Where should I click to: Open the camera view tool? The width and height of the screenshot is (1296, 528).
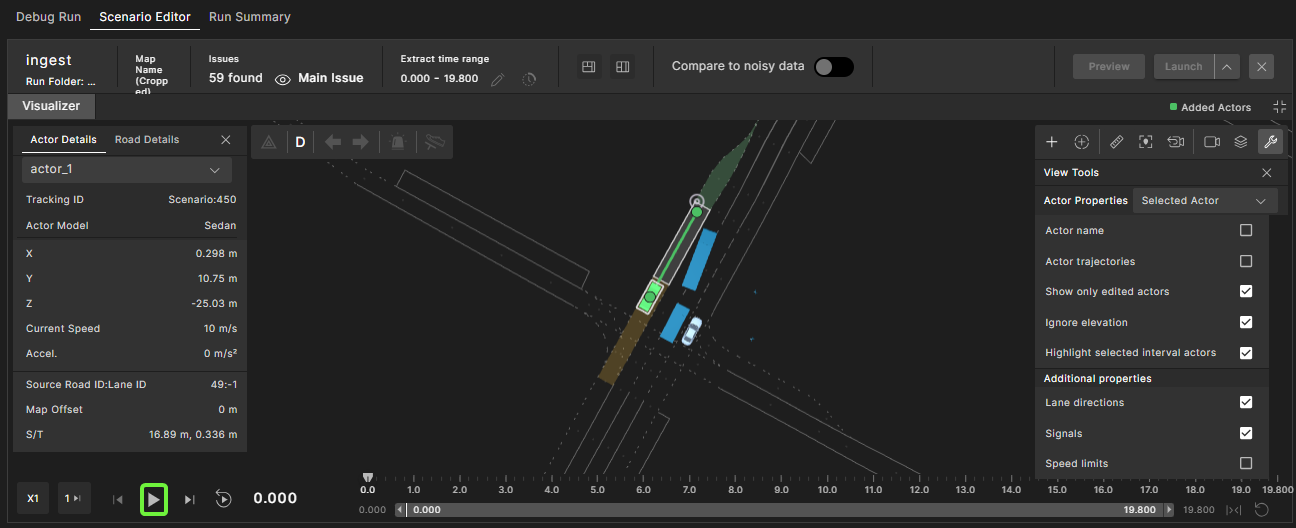click(1212, 142)
